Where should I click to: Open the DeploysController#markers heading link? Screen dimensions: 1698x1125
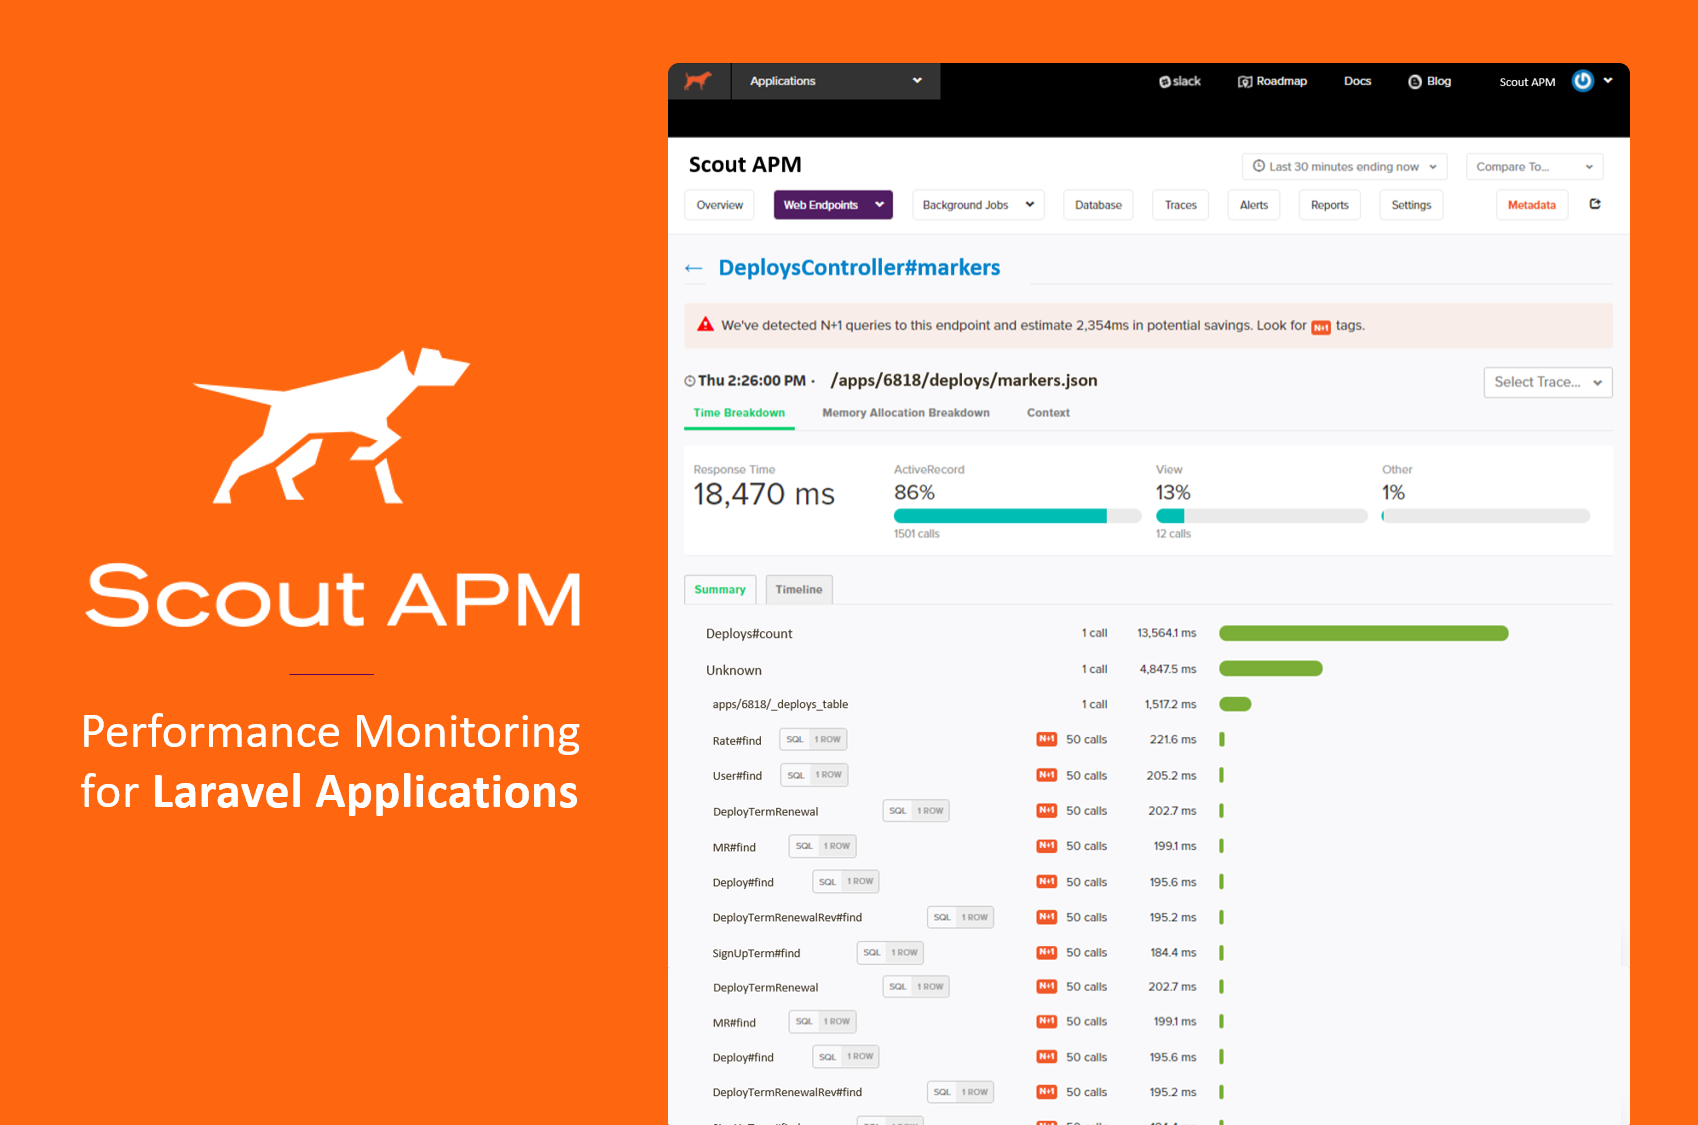coord(859,268)
